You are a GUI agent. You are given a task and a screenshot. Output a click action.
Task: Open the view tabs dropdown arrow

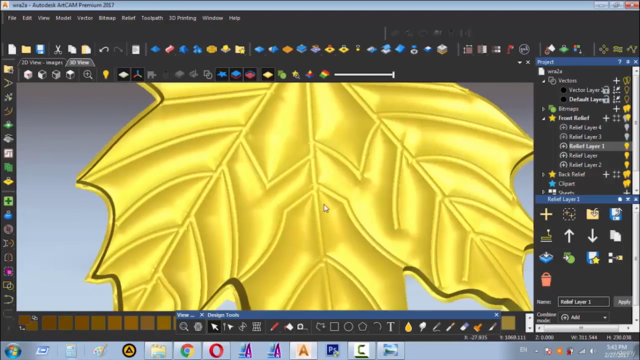(520, 62)
